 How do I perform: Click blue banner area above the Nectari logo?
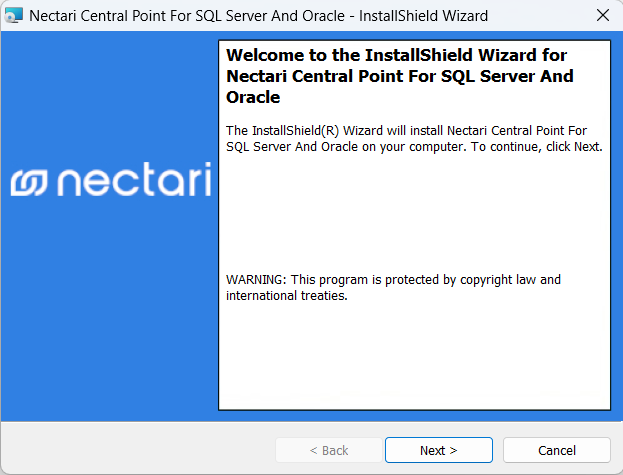point(108,90)
